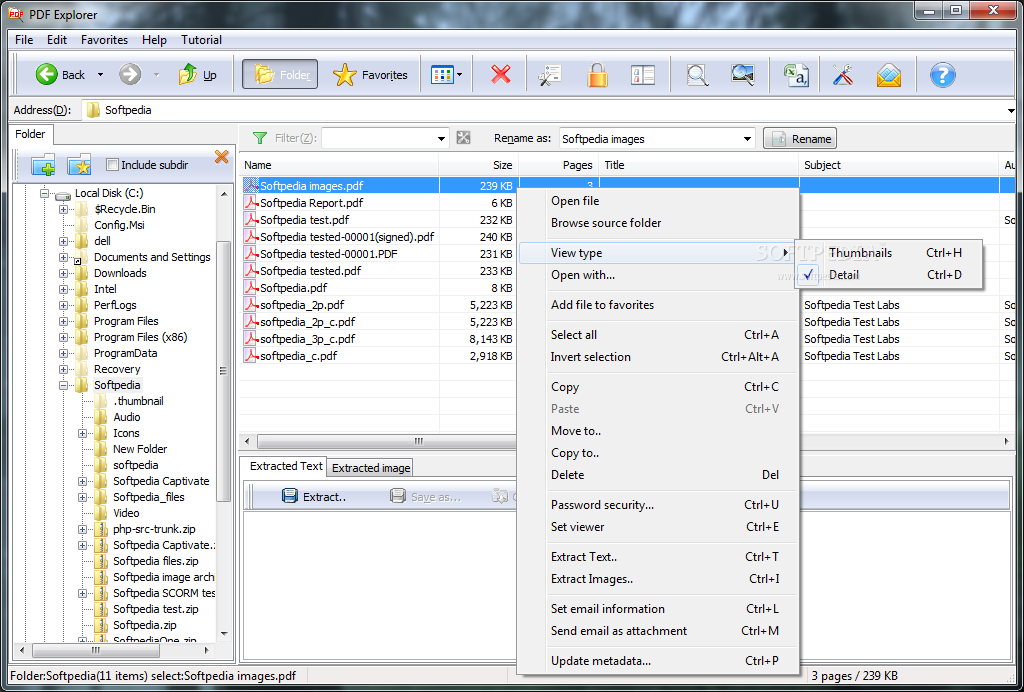Click the folder tree horizontal scrollbar
Screen dimensions: 1024x692
pos(95,650)
